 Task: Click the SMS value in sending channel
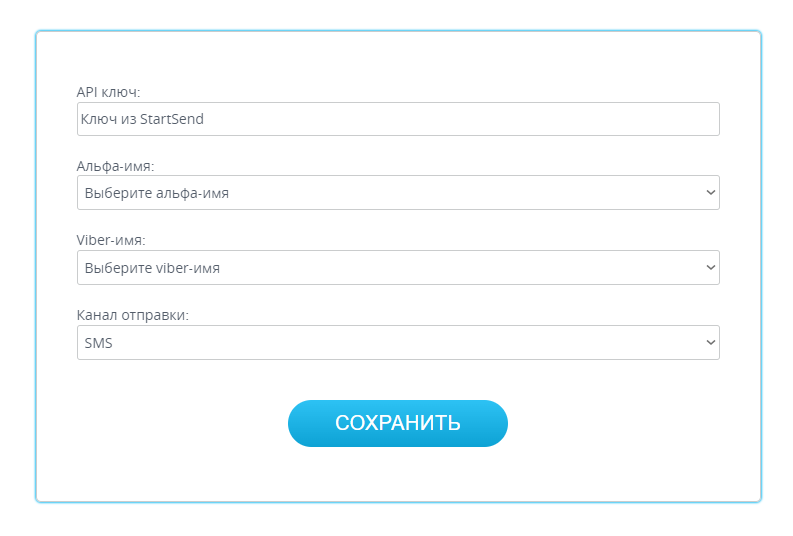click(x=99, y=342)
